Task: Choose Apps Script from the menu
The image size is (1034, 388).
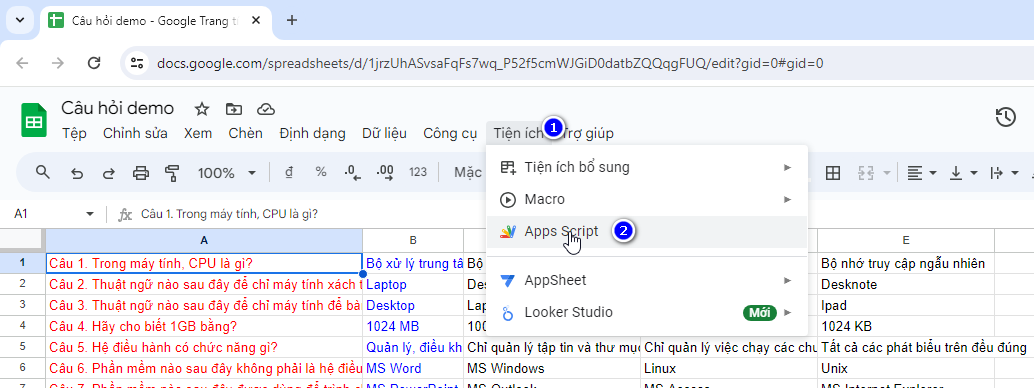Action: (646, 232)
